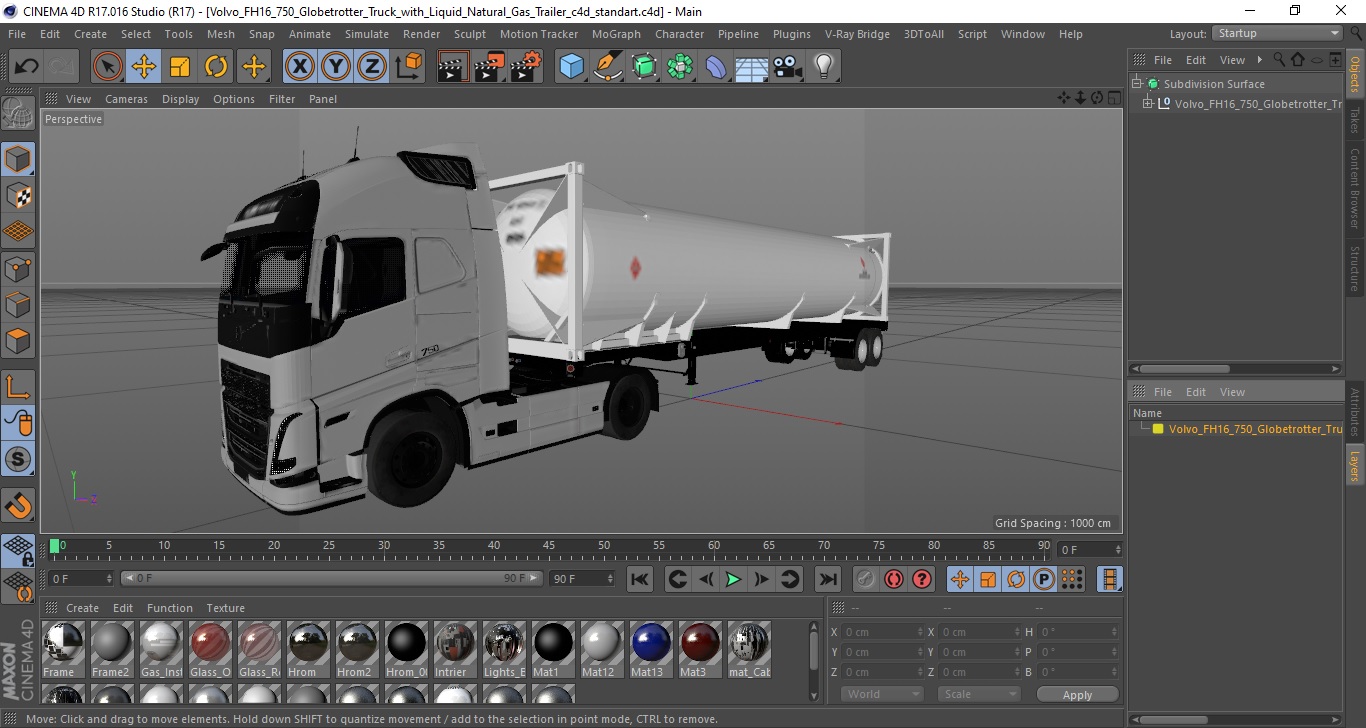Click the Apply coordinates button

point(1077,695)
